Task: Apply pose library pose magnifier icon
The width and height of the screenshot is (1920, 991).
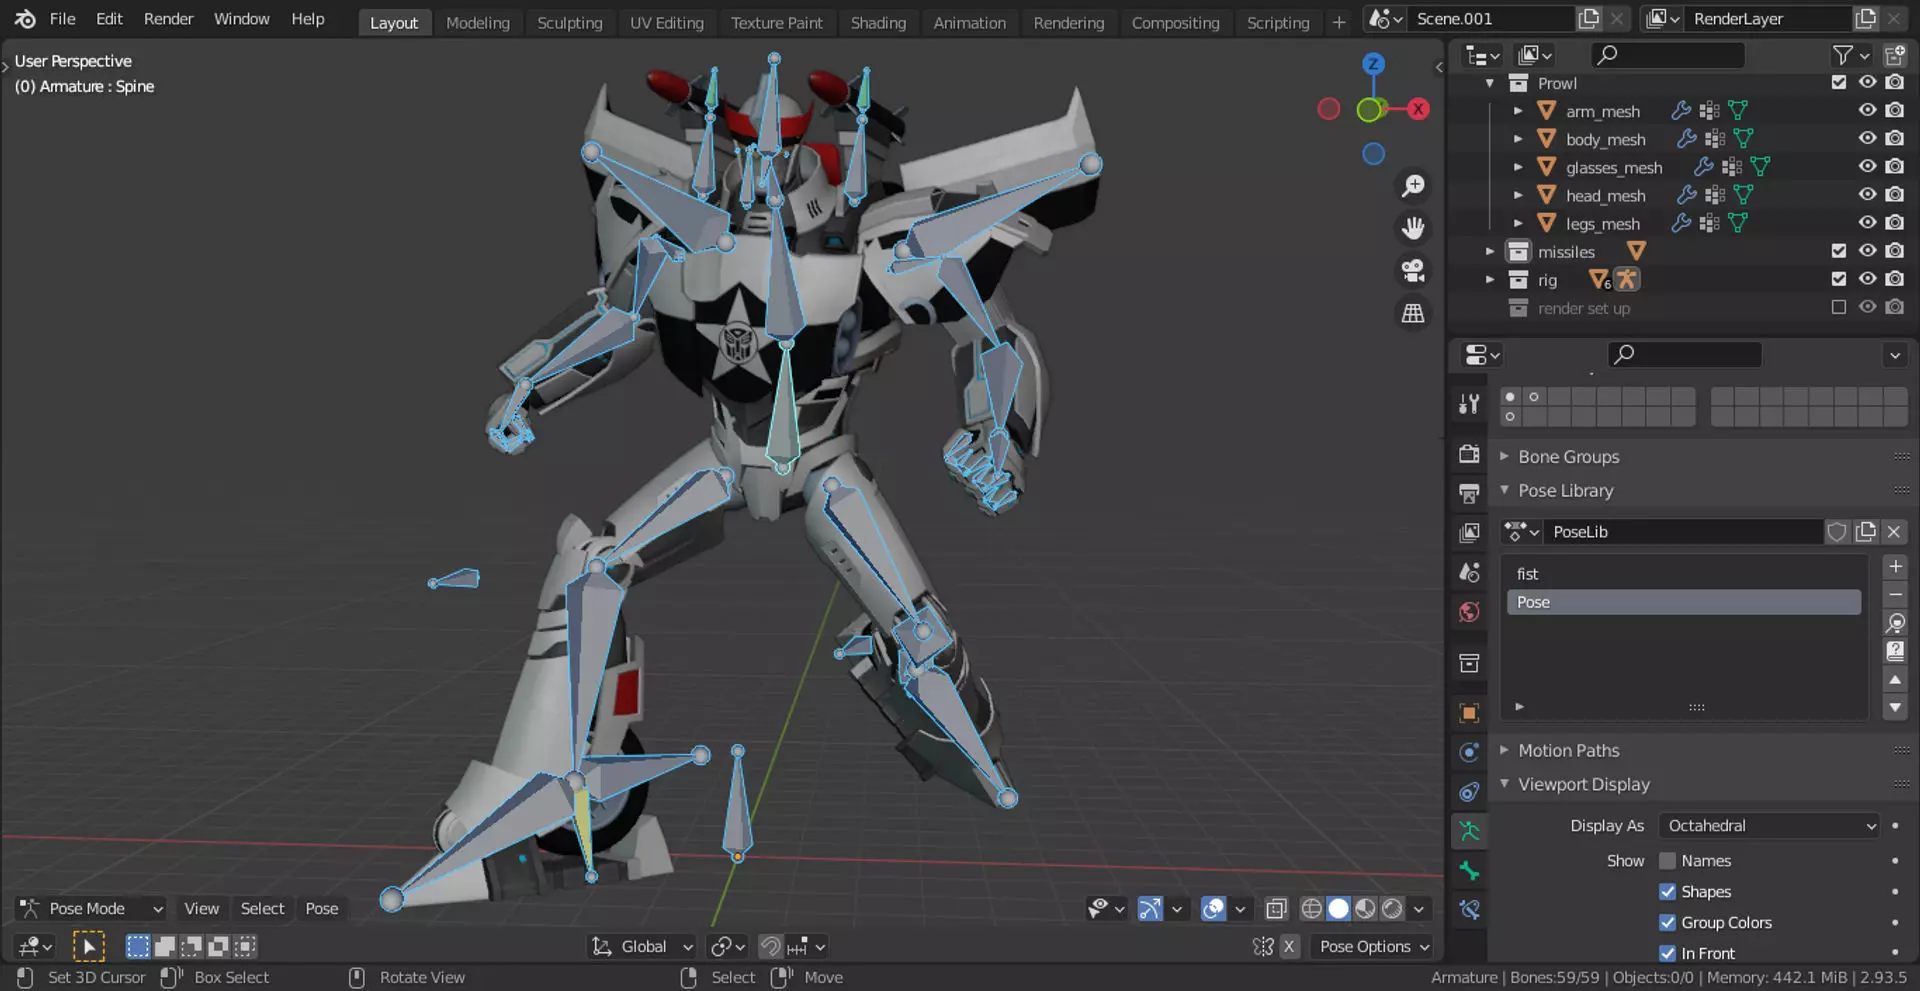Action: pyautogui.click(x=1895, y=623)
